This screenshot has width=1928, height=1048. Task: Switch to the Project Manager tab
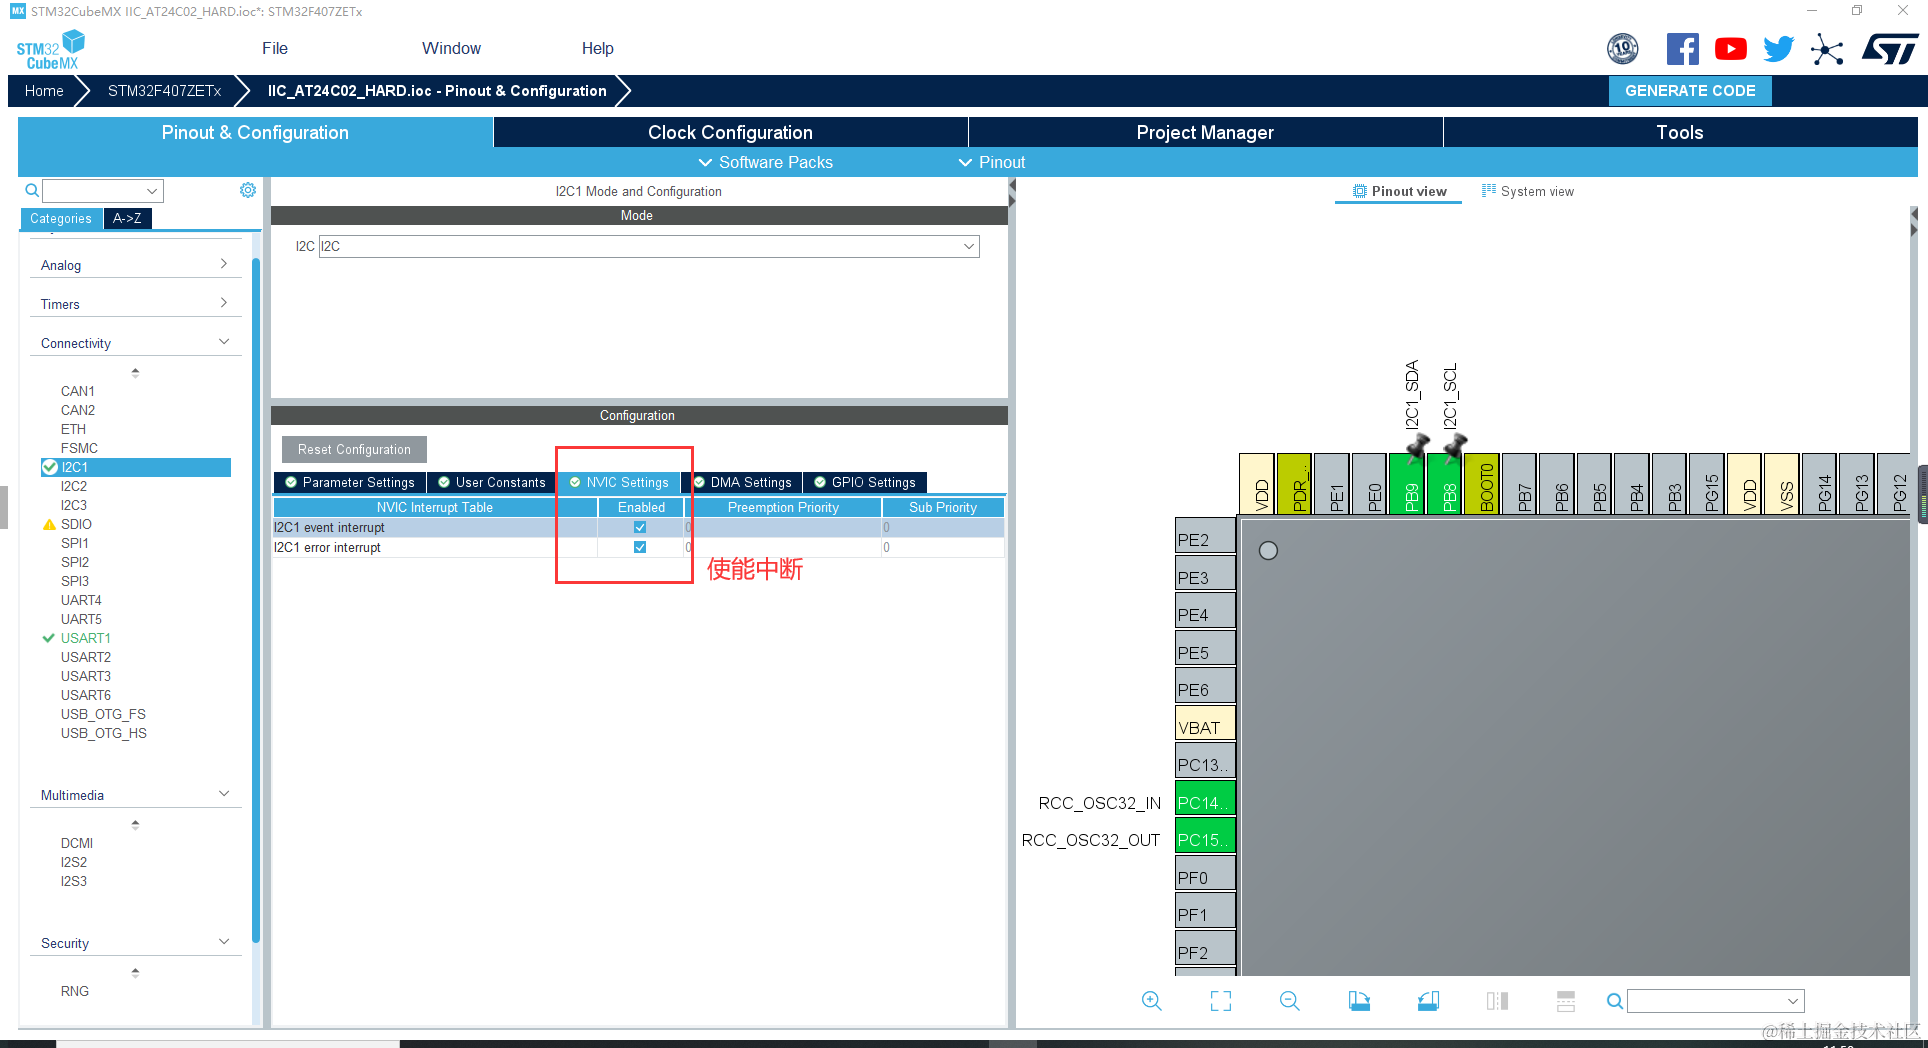click(x=1205, y=132)
